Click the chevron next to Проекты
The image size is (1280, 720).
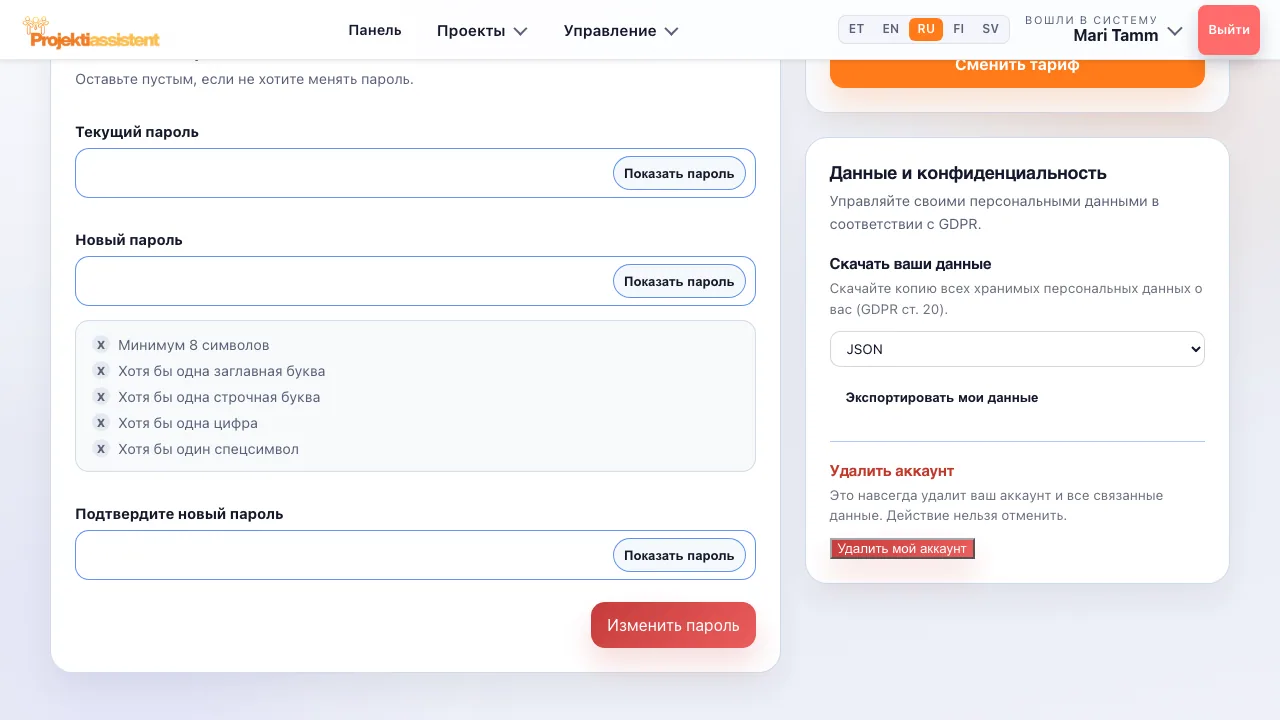[520, 31]
